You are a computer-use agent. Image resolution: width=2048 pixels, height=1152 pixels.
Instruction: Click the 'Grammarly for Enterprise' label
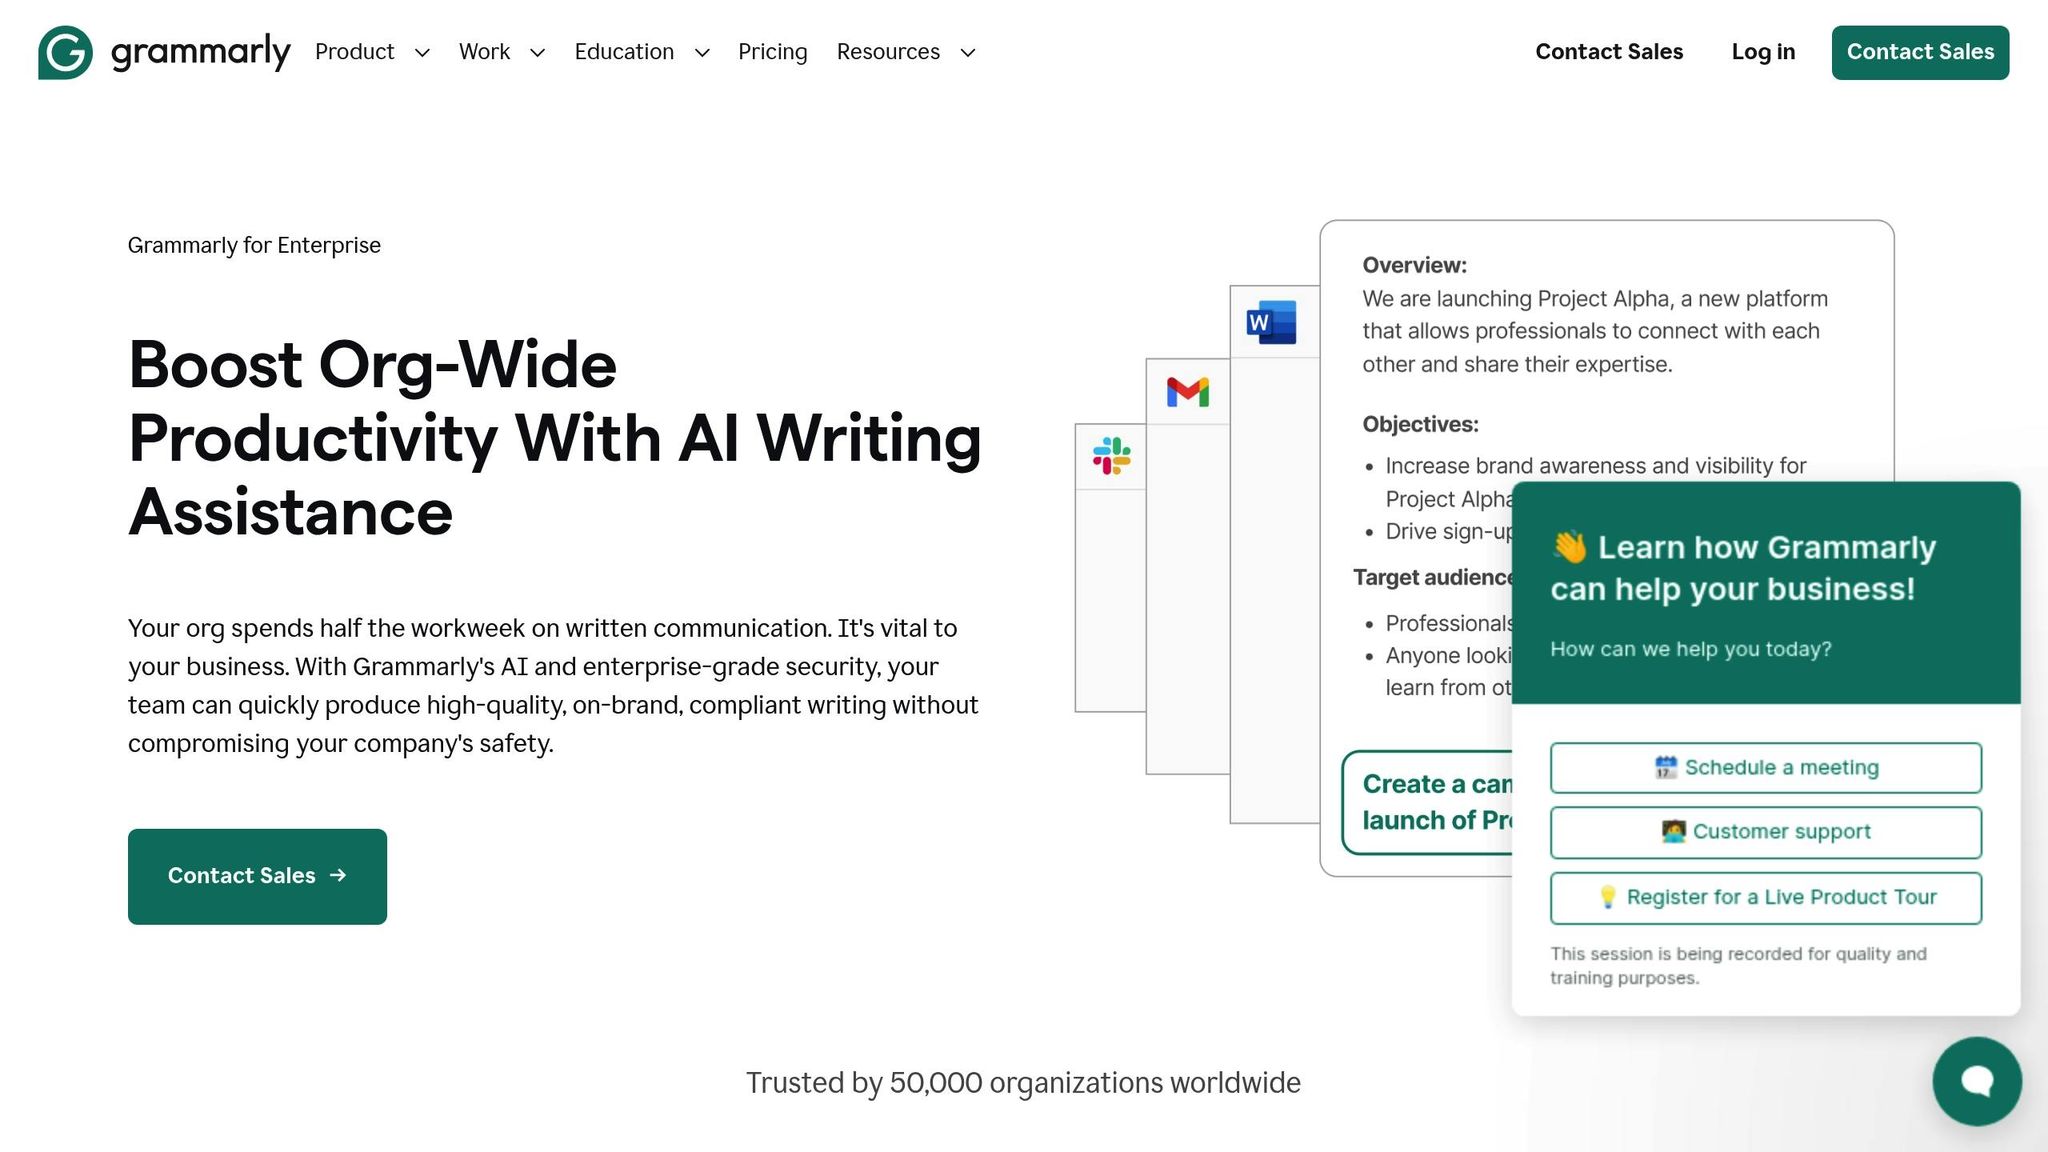click(x=254, y=245)
